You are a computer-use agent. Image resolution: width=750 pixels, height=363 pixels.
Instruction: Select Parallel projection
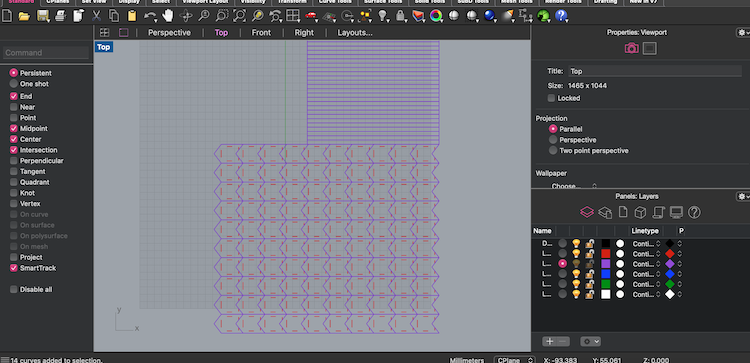click(x=553, y=129)
